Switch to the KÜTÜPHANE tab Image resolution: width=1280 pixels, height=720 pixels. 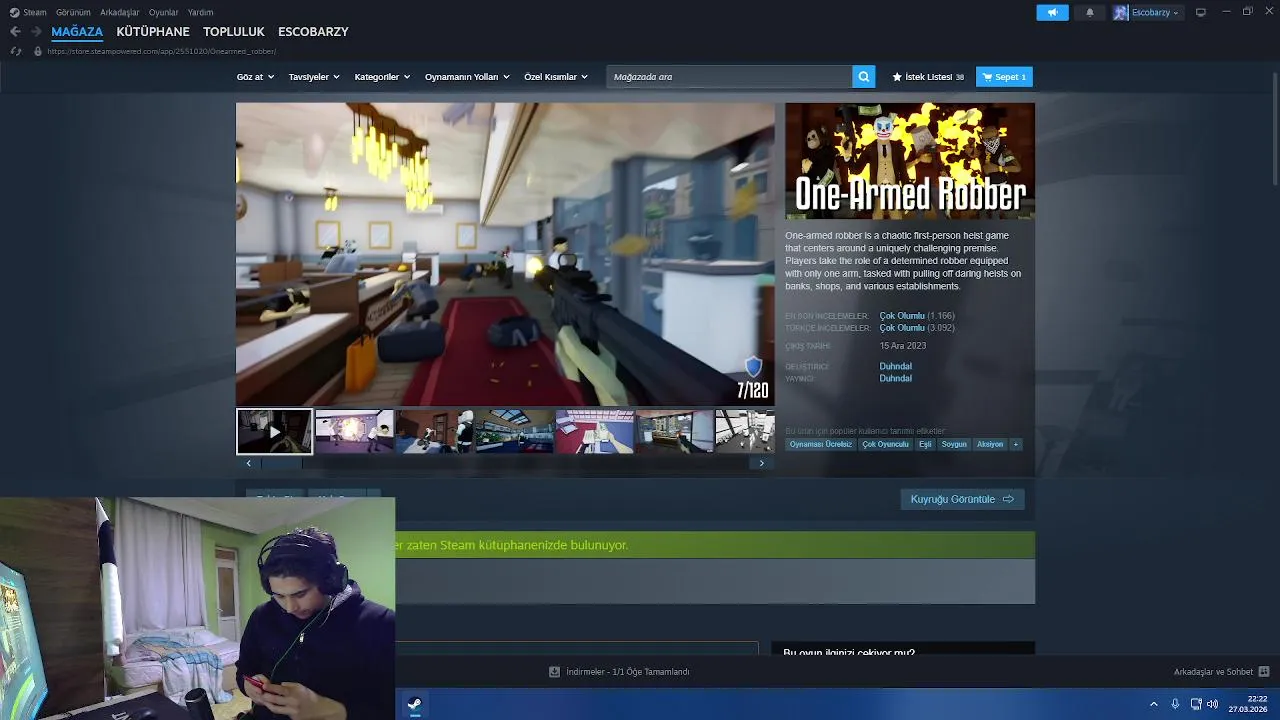(153, 32)
